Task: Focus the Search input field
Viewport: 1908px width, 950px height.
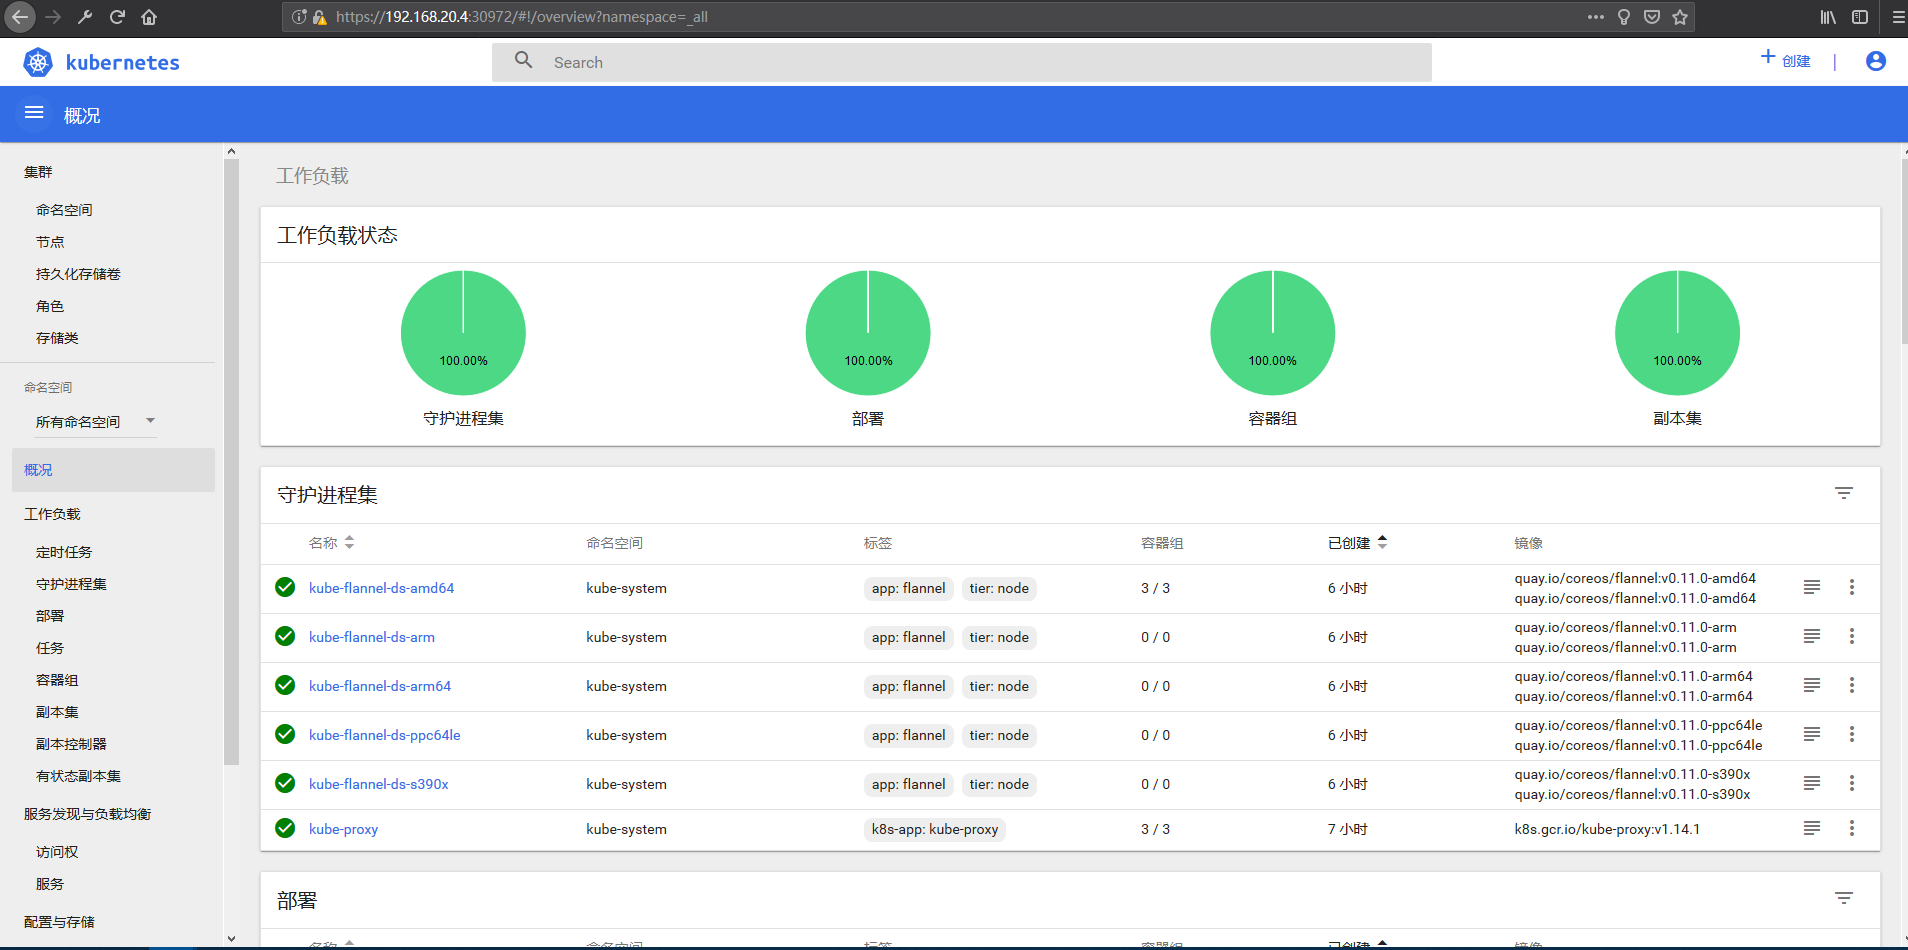Action: (961, 62)
